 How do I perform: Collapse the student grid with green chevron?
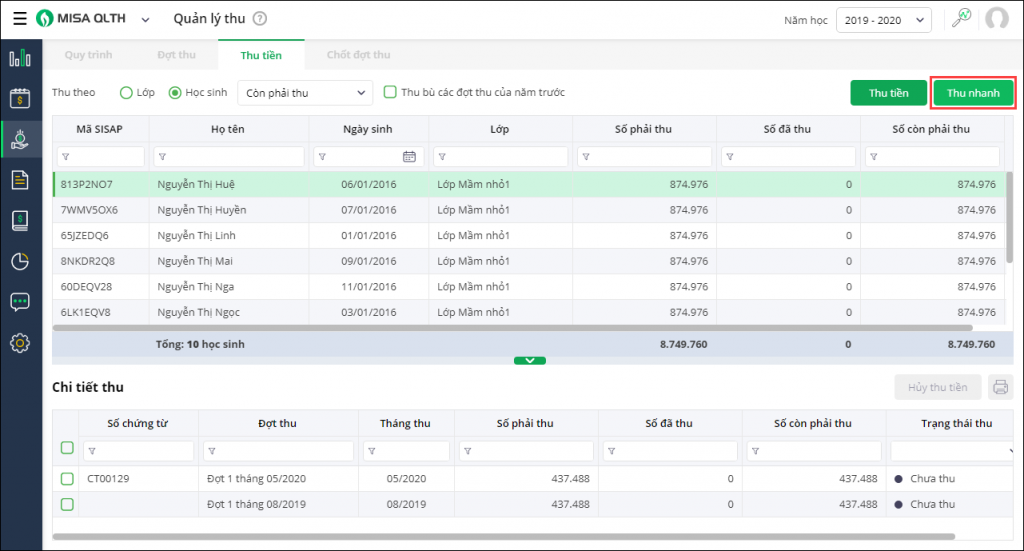[x=530, y=360]
